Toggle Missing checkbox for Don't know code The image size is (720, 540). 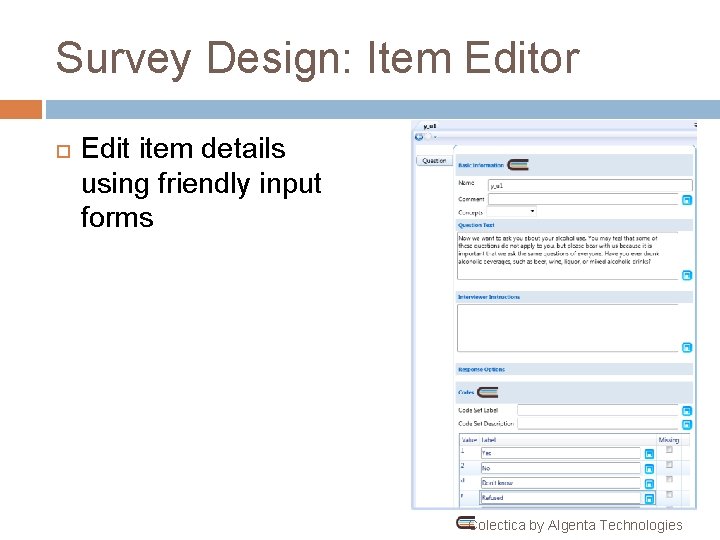[669, 479]
